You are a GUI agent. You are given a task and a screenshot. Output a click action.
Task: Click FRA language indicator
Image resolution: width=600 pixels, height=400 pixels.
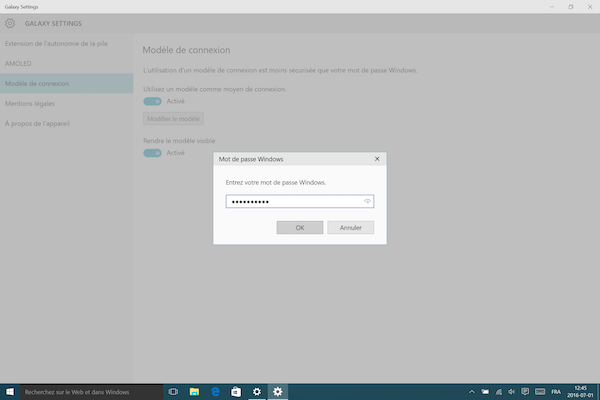556,392
